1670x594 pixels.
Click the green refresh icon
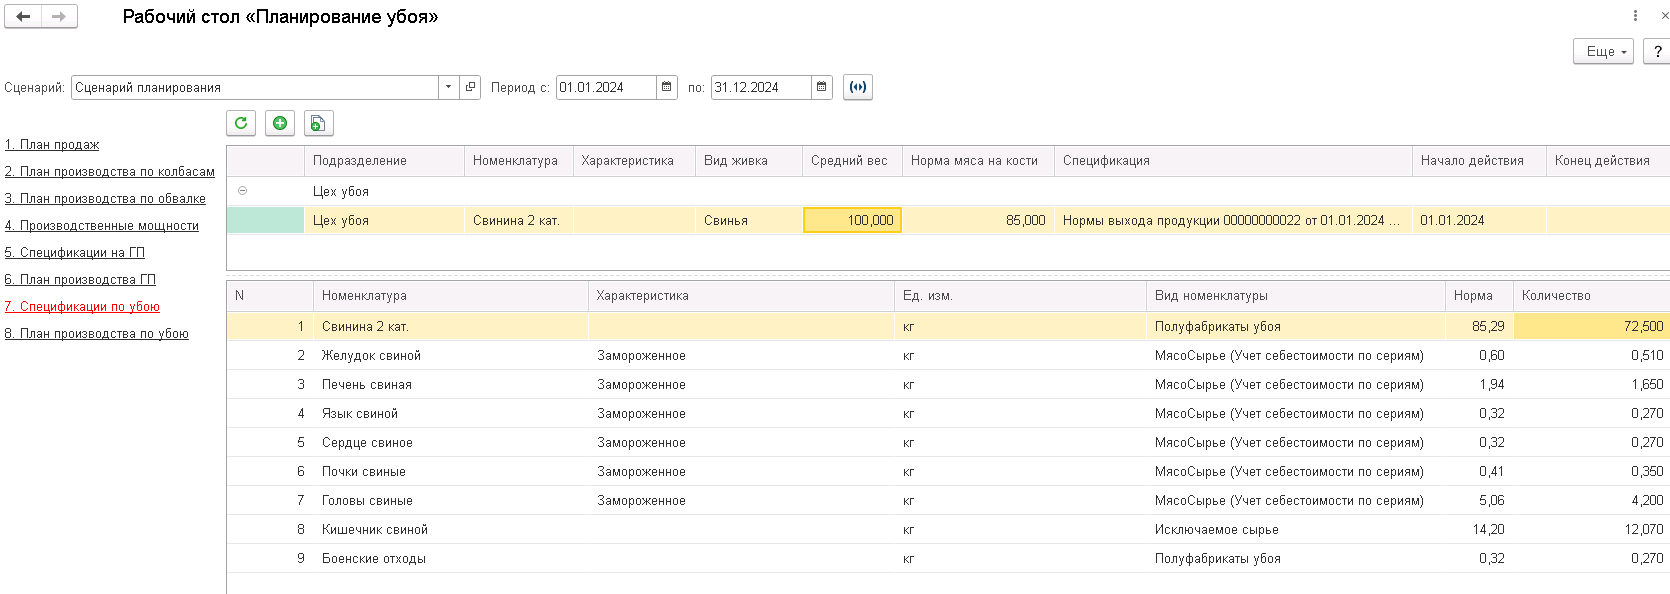pyautogui.click(x=241, y=123)
